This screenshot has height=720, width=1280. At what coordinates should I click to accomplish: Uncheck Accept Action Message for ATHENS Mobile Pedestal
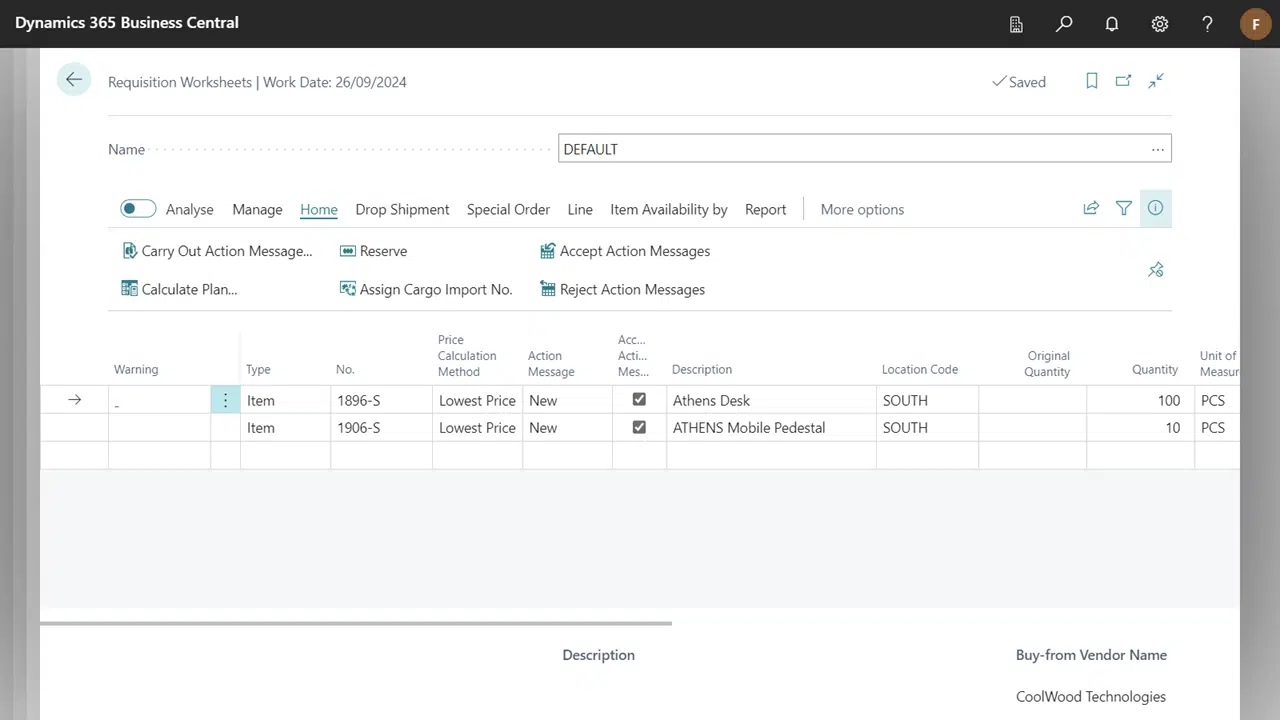point(639,427)
